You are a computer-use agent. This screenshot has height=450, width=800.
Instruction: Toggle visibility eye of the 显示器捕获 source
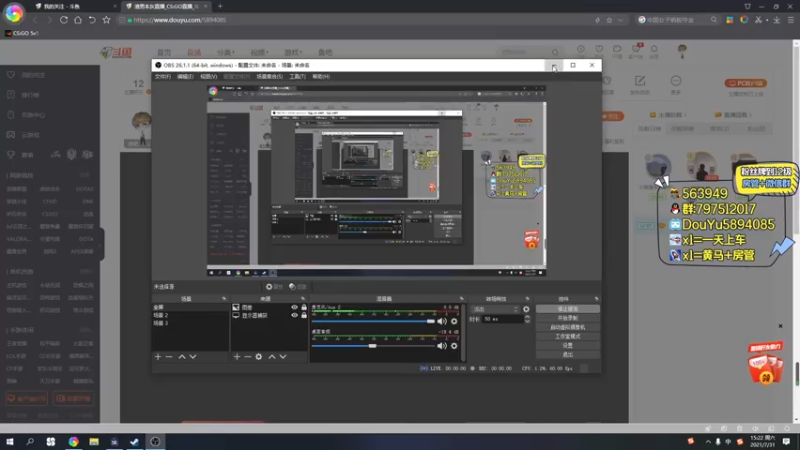(294, 315)
